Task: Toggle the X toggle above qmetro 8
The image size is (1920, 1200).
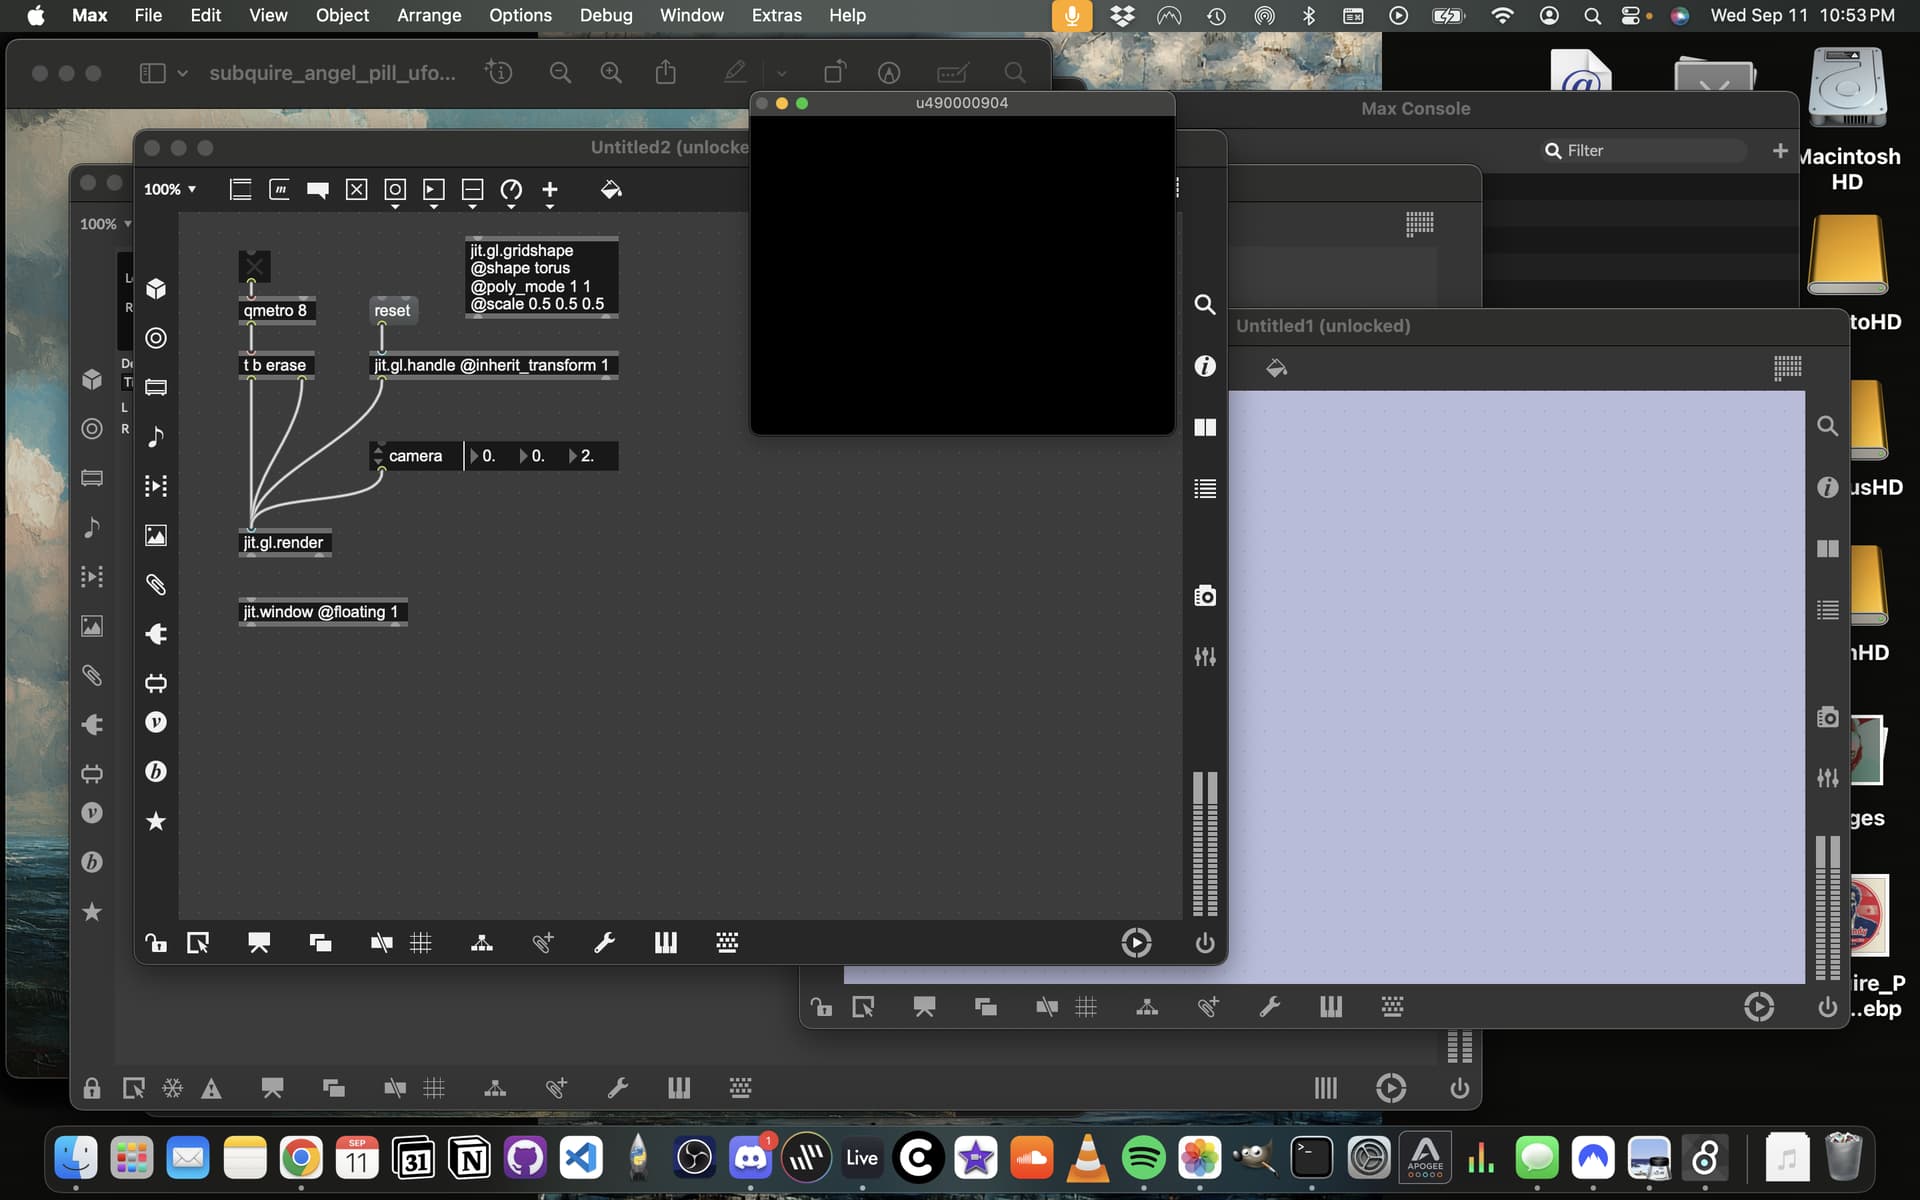Action: click(x=254, y=266)
